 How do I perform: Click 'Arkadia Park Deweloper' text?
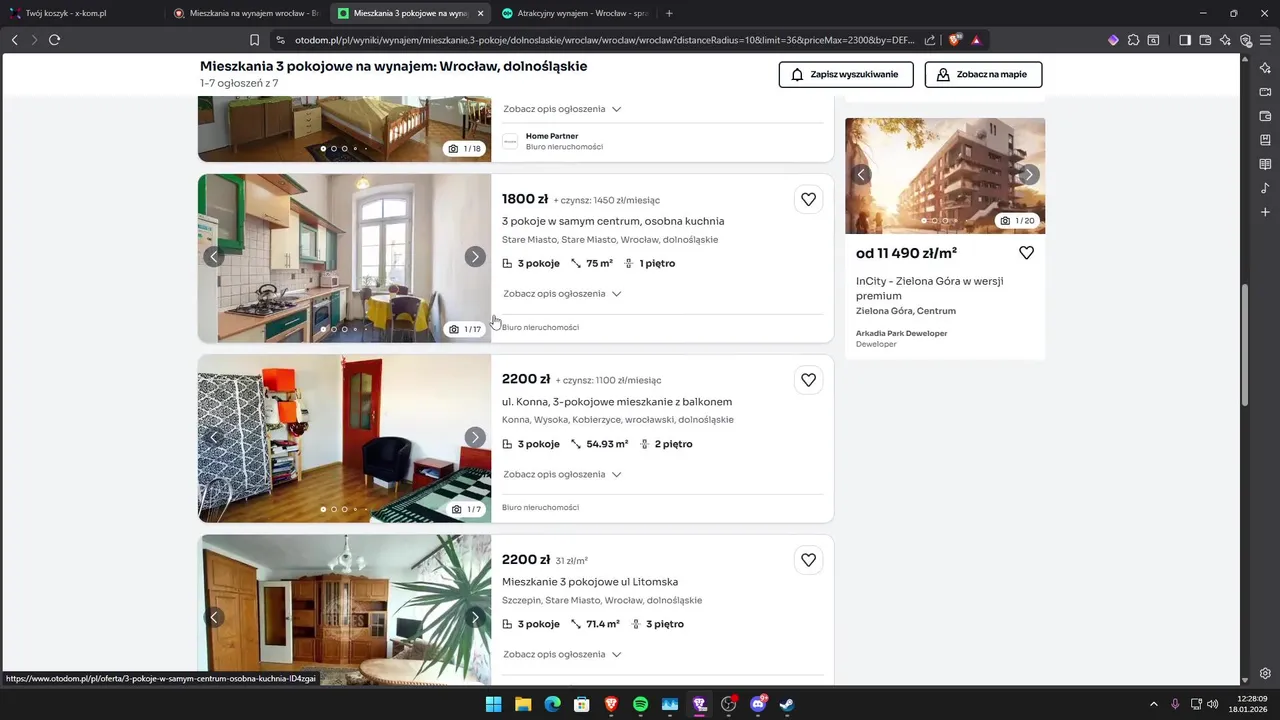tap(901, 333)
